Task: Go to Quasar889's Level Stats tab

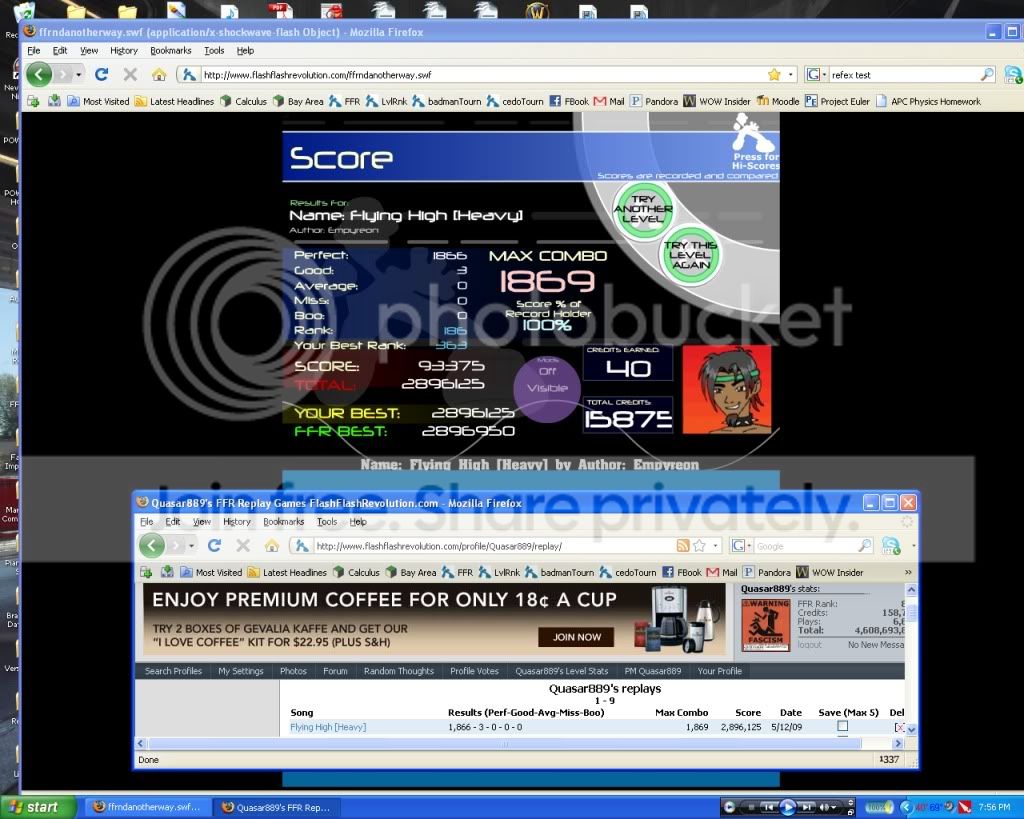Action: click(561, 671)
